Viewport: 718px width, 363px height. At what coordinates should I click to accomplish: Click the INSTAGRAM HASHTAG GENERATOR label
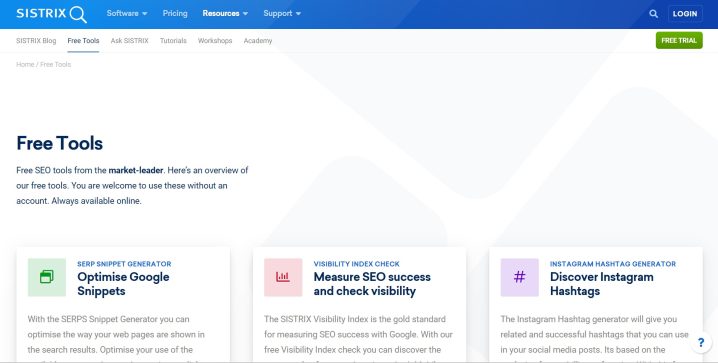tap(613, 264)
